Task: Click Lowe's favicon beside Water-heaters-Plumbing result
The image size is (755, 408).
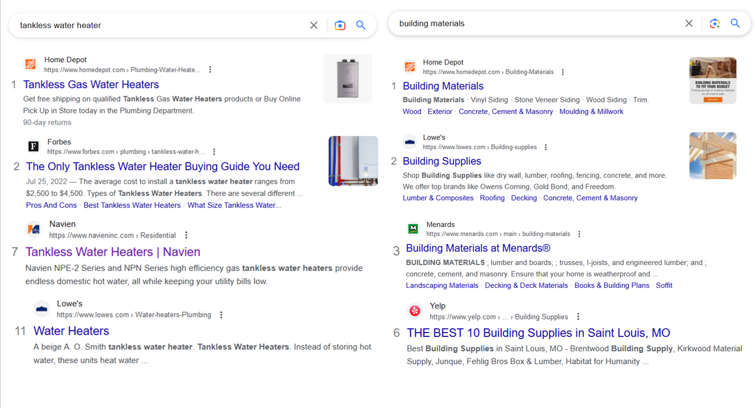Action: (42, 309)
